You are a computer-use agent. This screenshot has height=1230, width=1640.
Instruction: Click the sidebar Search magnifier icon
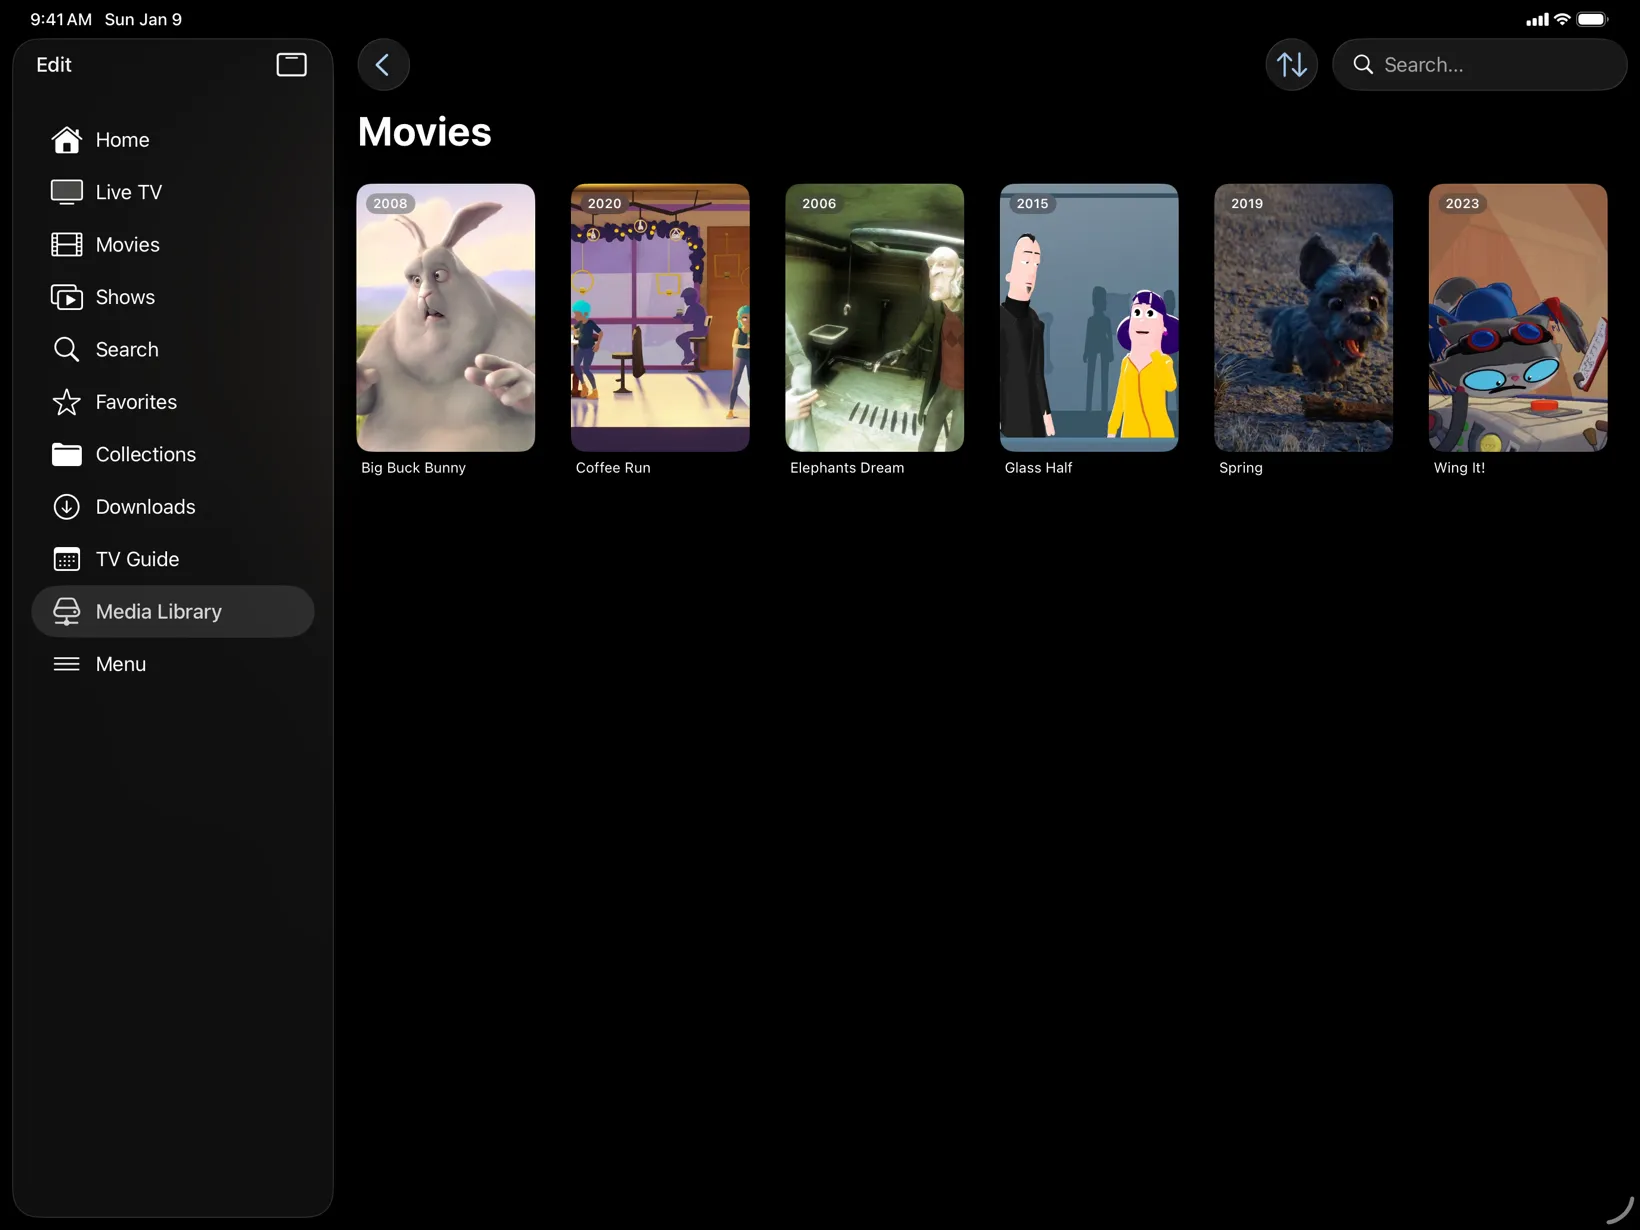66,349
